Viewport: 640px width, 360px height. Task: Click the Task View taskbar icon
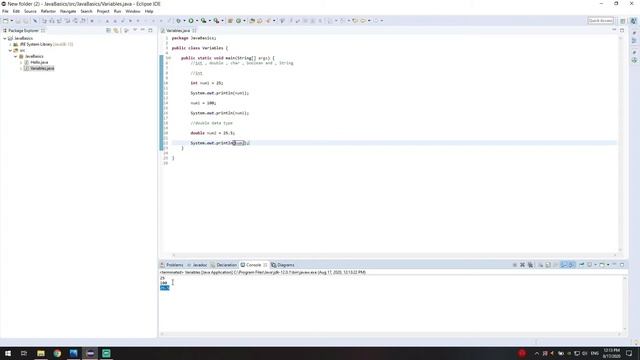tap(24, 353)
